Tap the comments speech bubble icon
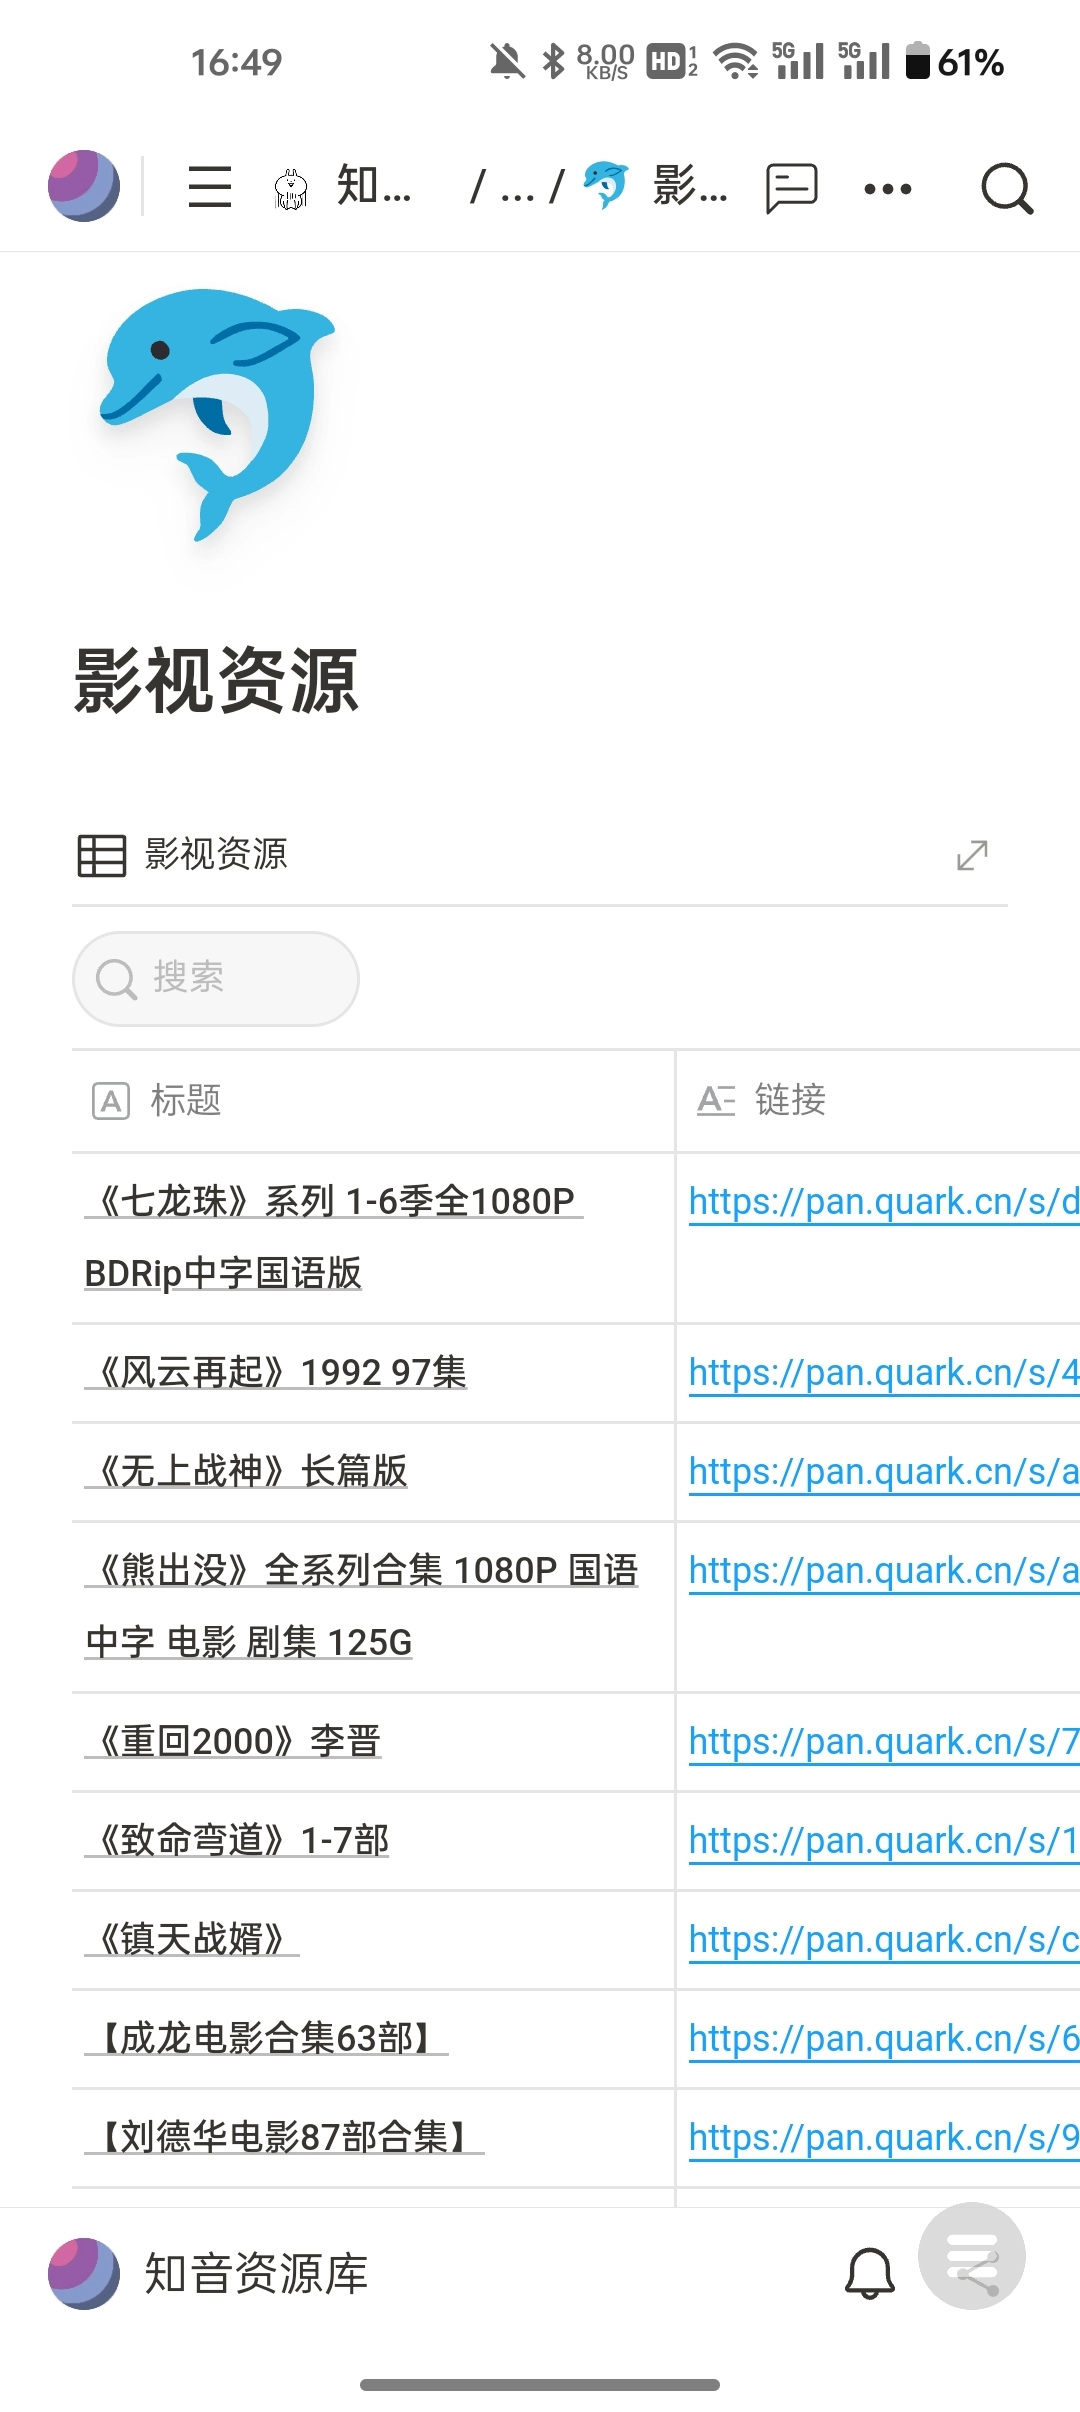This screenshot has width=1080, height=2412. [x=791, y=188]
